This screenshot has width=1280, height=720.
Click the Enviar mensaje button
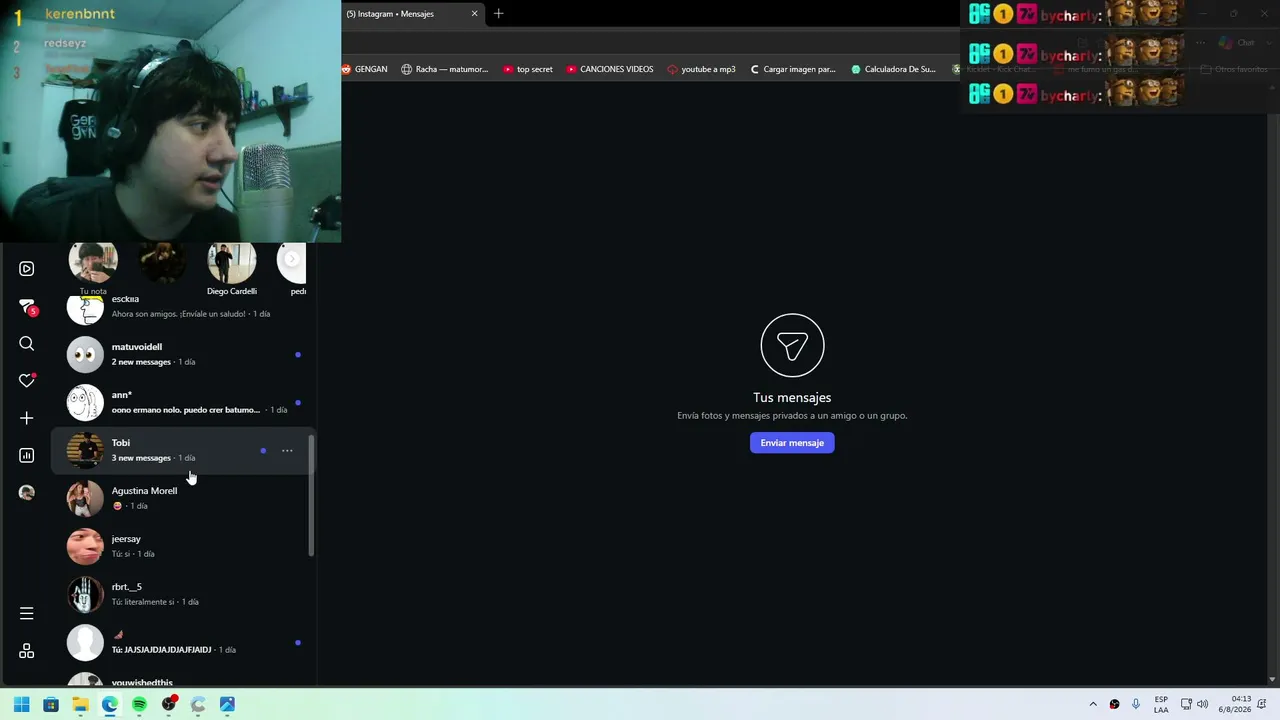pyautogui.click(x=792, y=443)
